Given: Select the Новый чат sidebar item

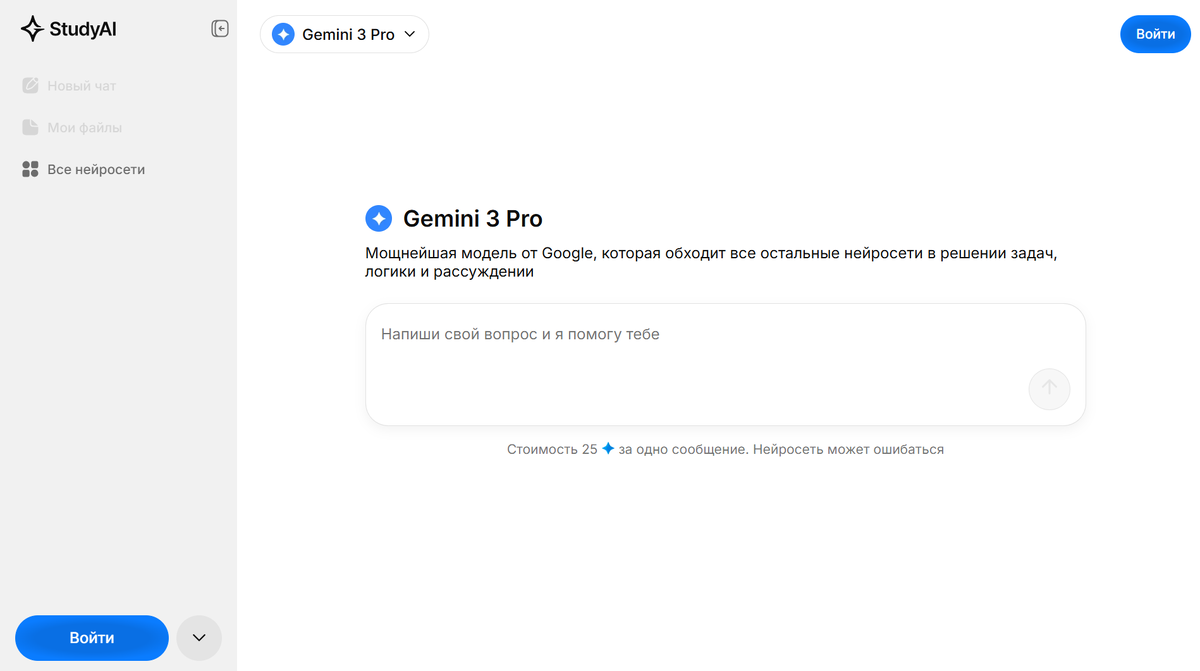Looking at the screenshot, I should click(82, 86).
